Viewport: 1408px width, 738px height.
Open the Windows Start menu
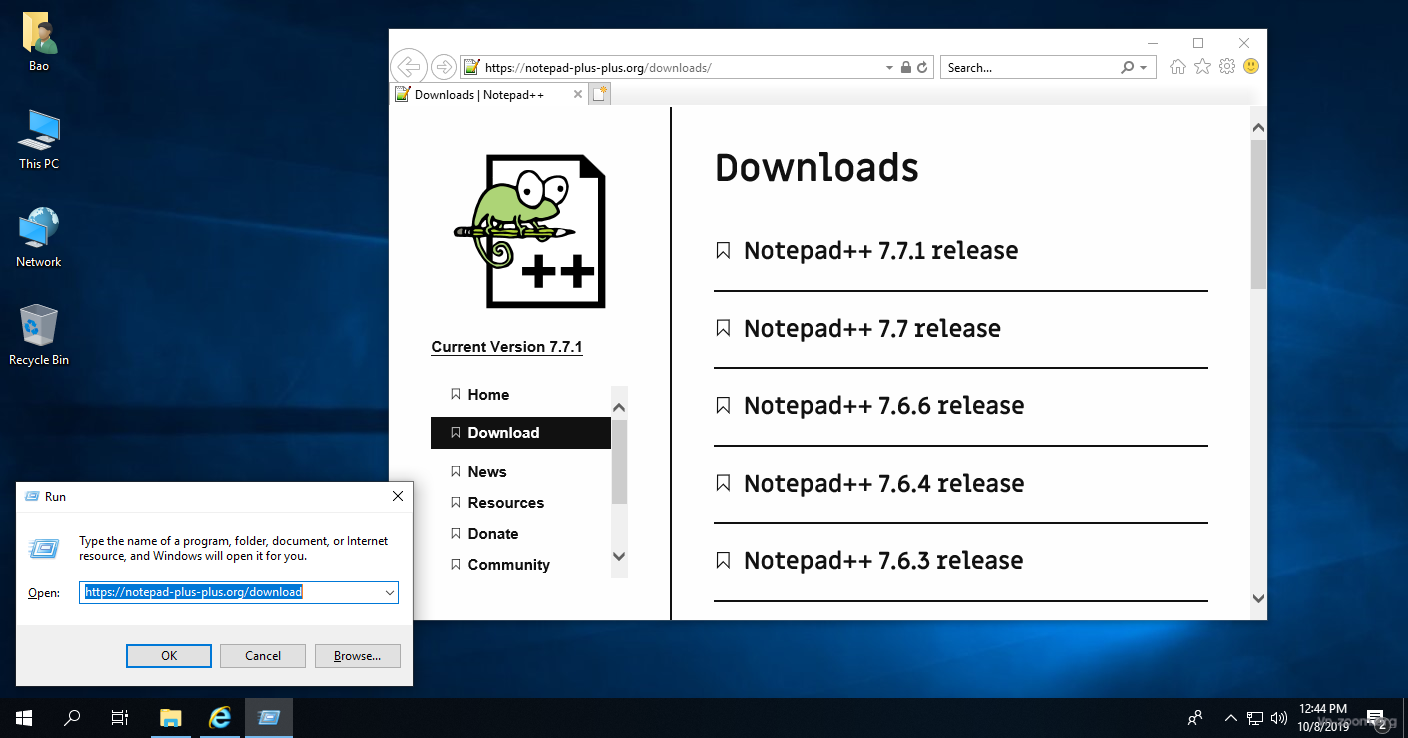(24, 718)
